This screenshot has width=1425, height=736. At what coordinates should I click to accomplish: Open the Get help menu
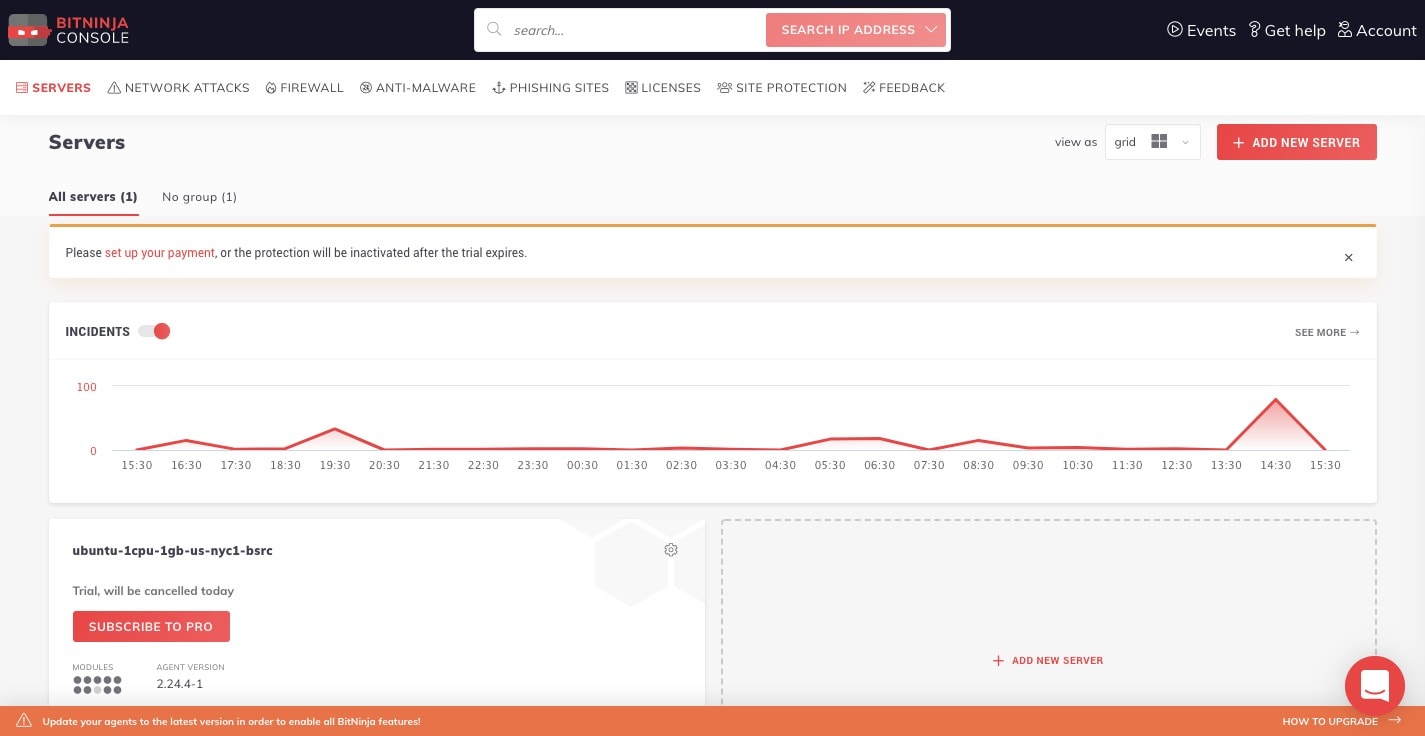pyautogui.click(x=1287, y=30)
